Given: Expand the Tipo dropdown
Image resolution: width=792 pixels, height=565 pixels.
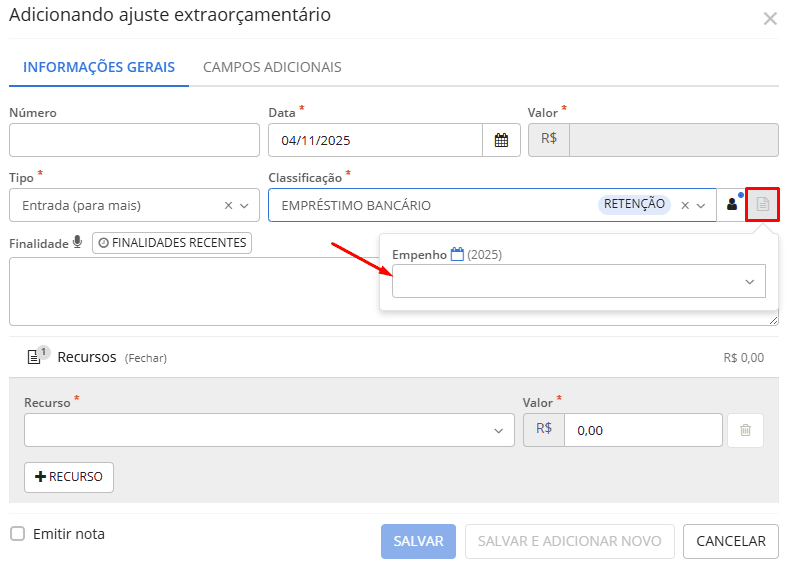Looking at the screenshot, I should pyautogui.click(x=244, y=206).
